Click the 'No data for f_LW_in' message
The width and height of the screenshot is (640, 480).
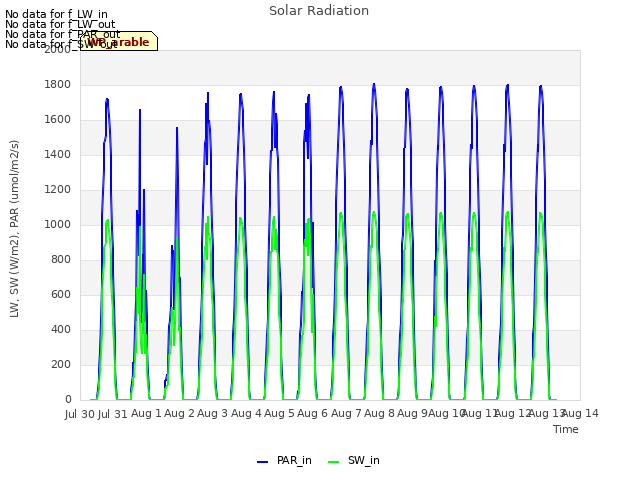tap(56, 14)
